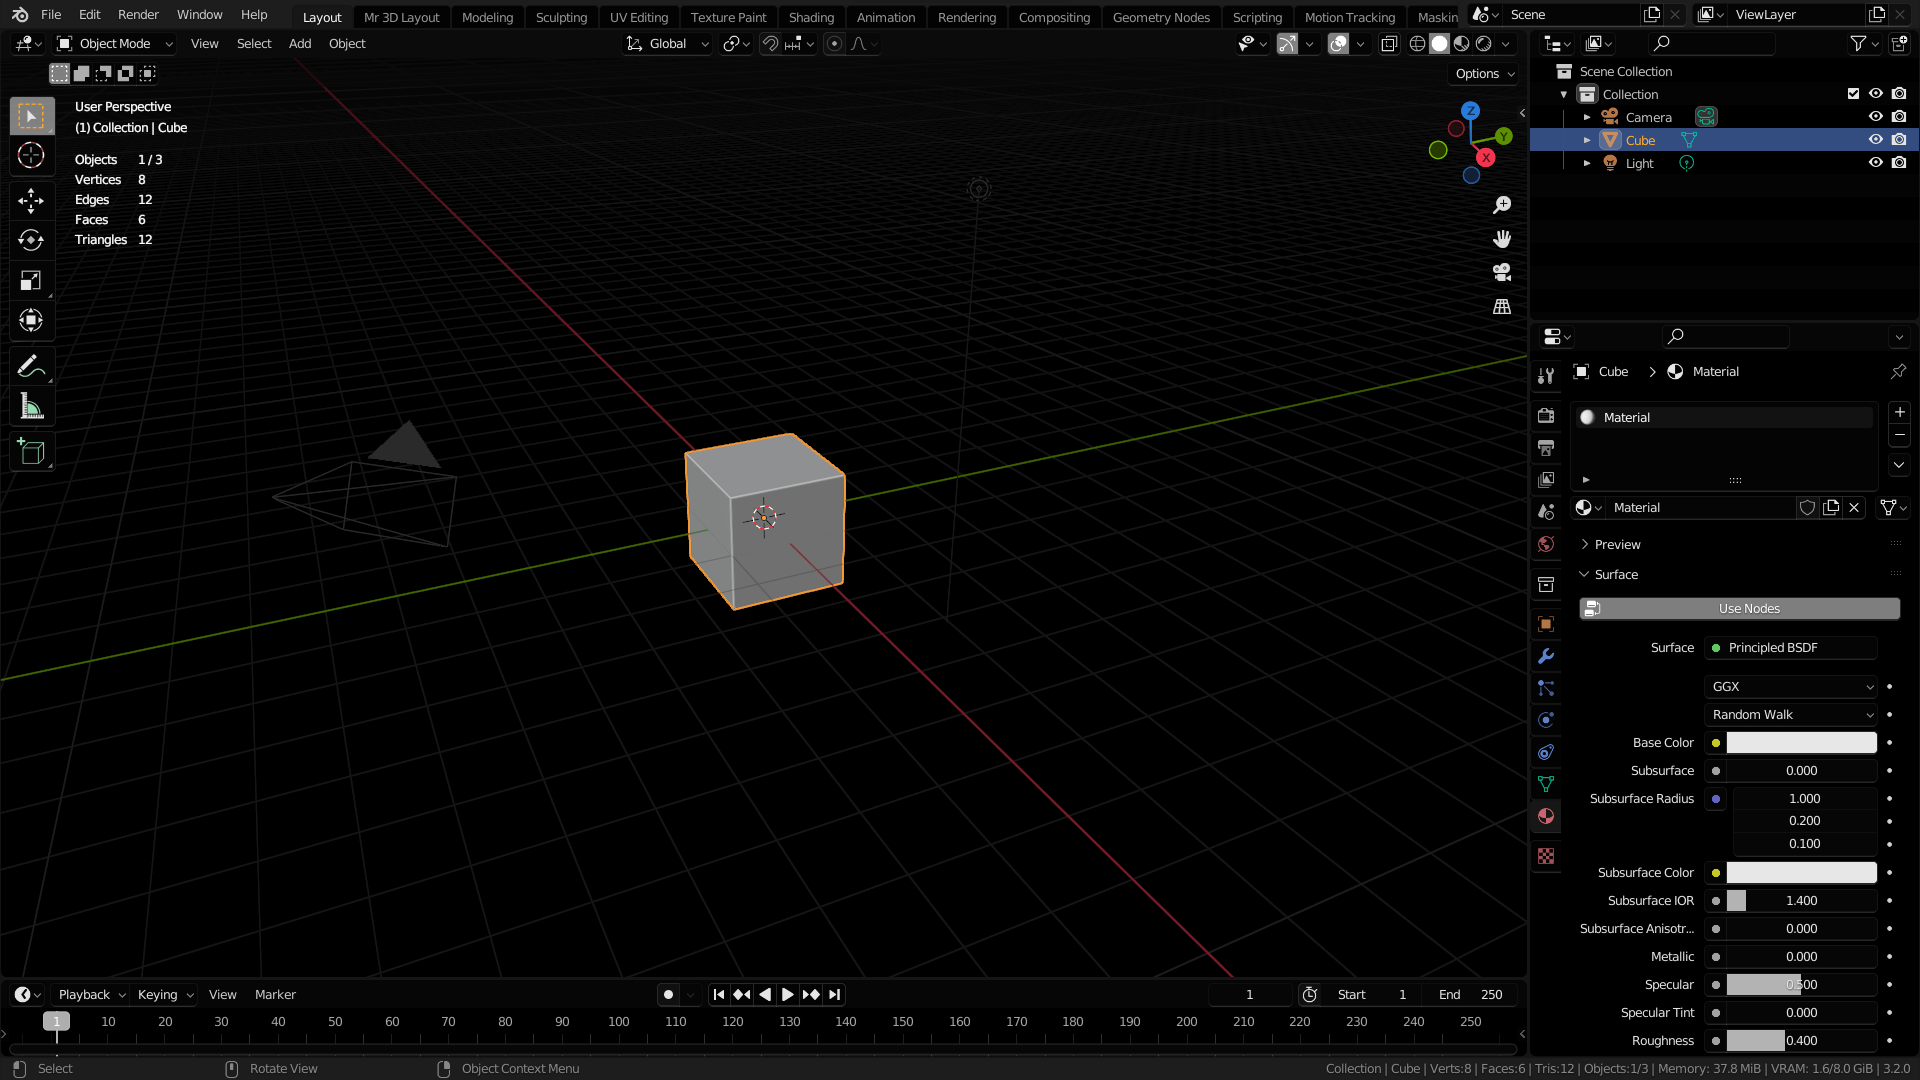
Task: Activate the Scale tool
Action: (x=31, y=280)
